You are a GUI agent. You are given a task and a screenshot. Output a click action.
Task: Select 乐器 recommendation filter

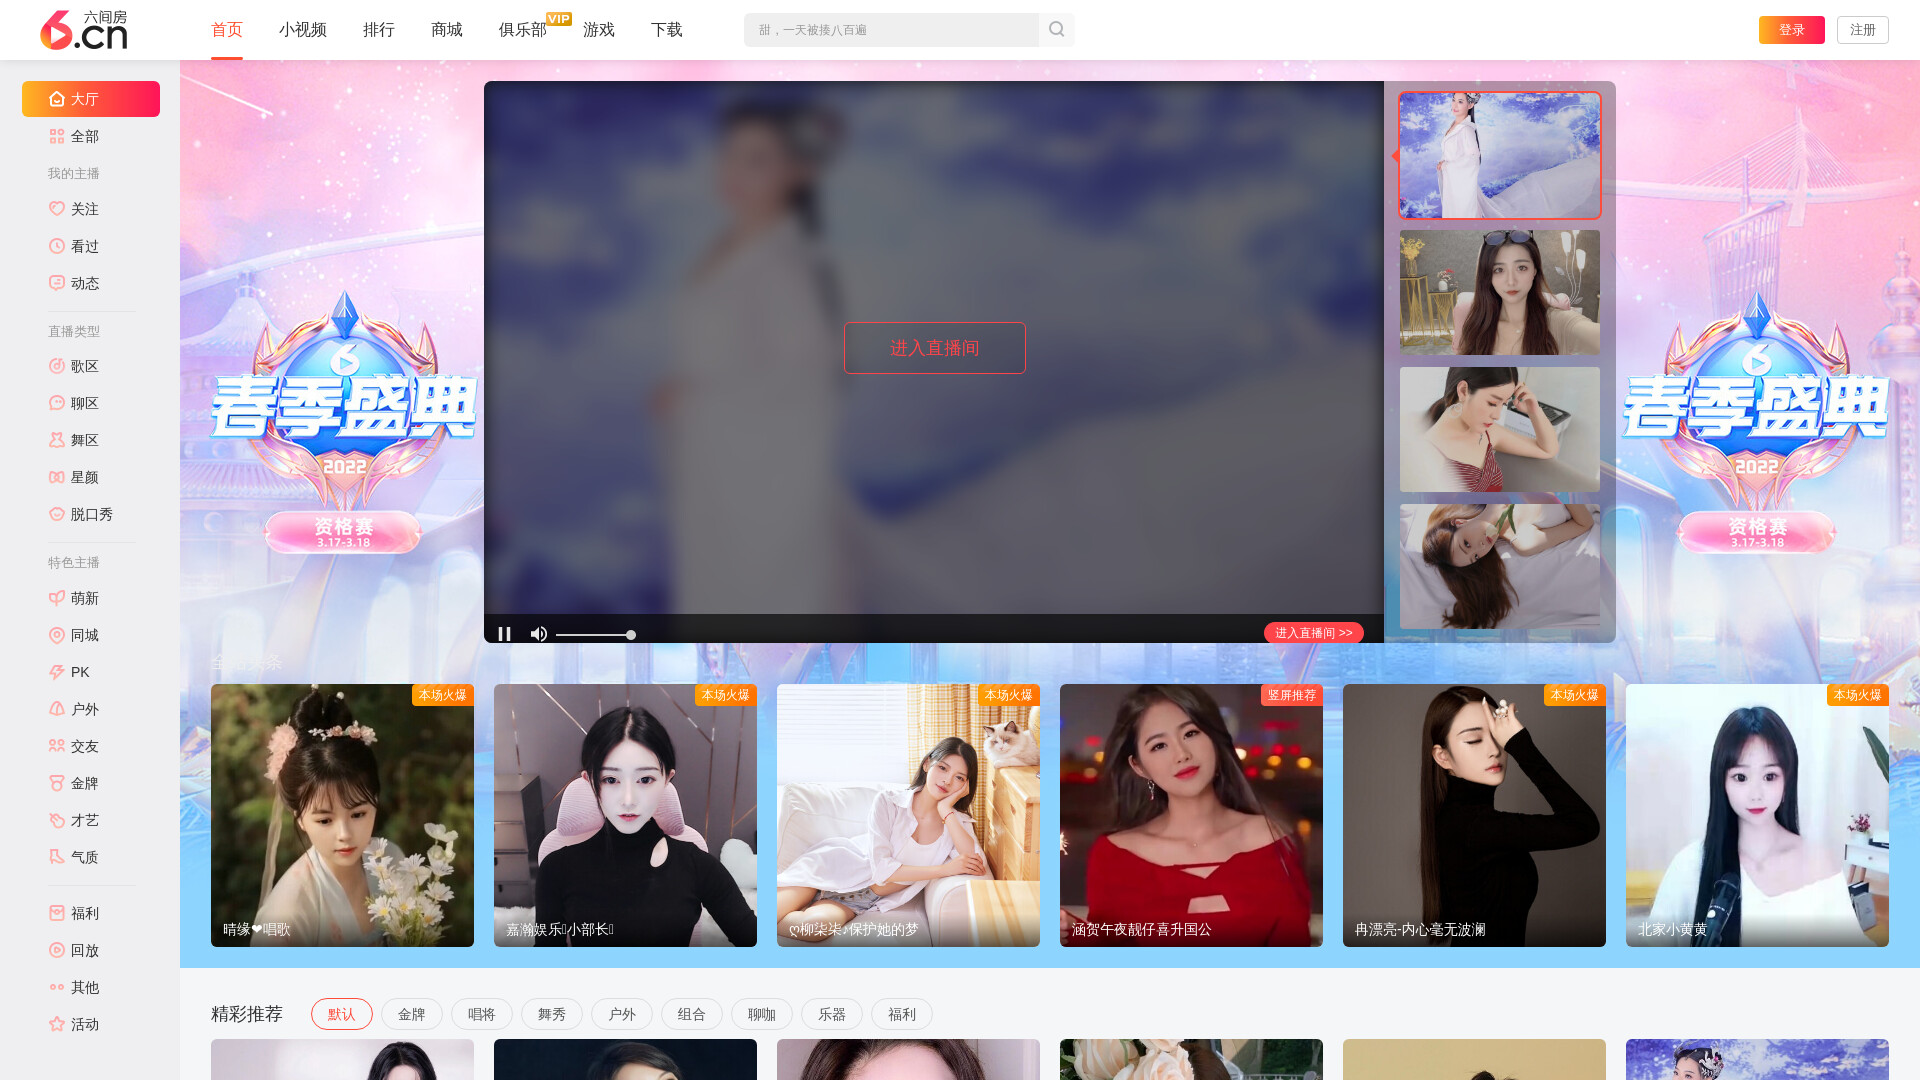[832, 1014]
